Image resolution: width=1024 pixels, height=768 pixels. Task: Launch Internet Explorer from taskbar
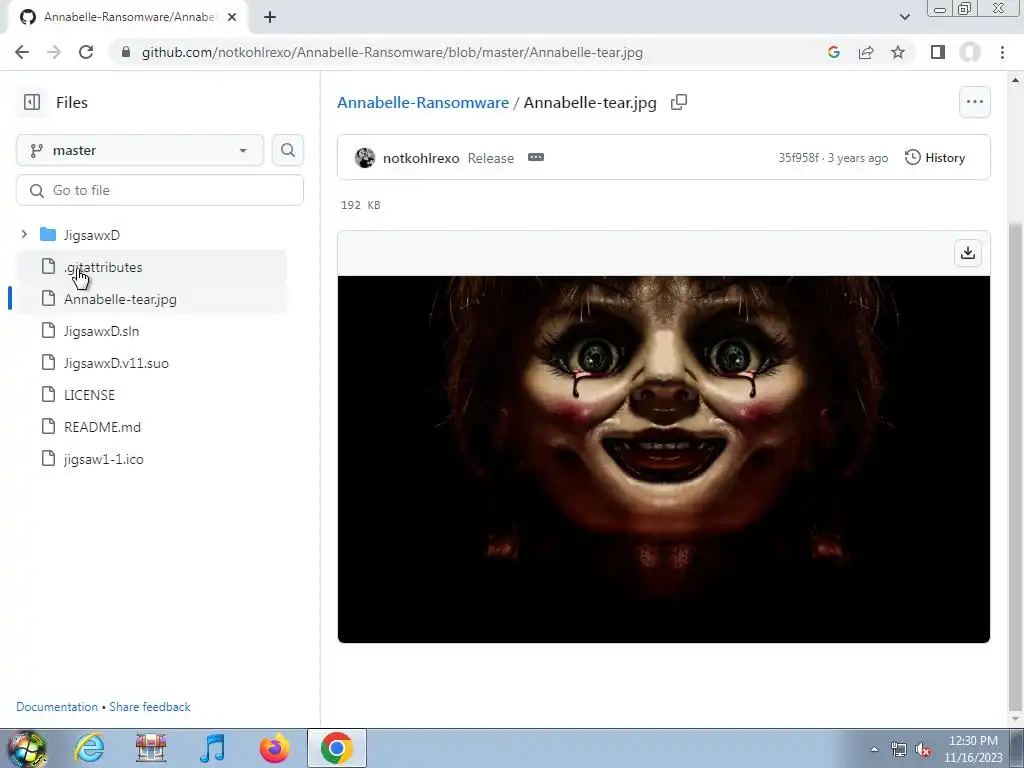89,748
